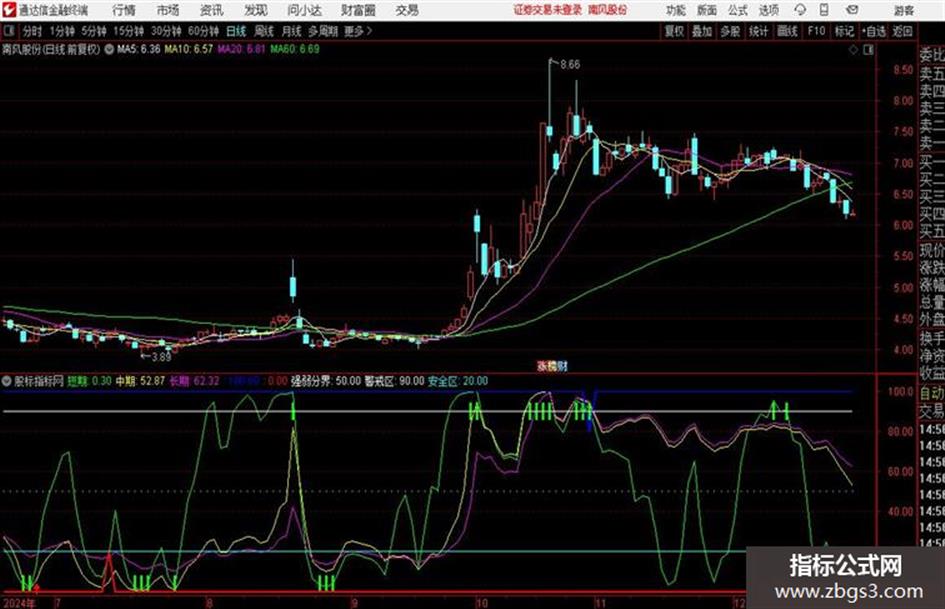The width and height of the screenshot is (945, 609).
Task: Click the 统计 statistics toolbar button
Action: pyautogui.click(x=758, y=31)
